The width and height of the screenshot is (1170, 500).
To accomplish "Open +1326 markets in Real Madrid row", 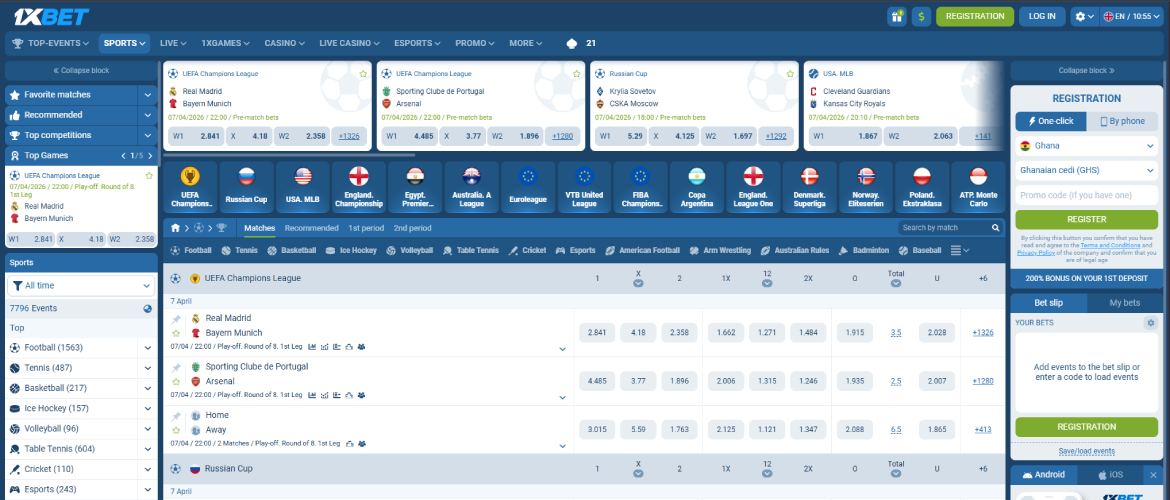I will 983,333.
